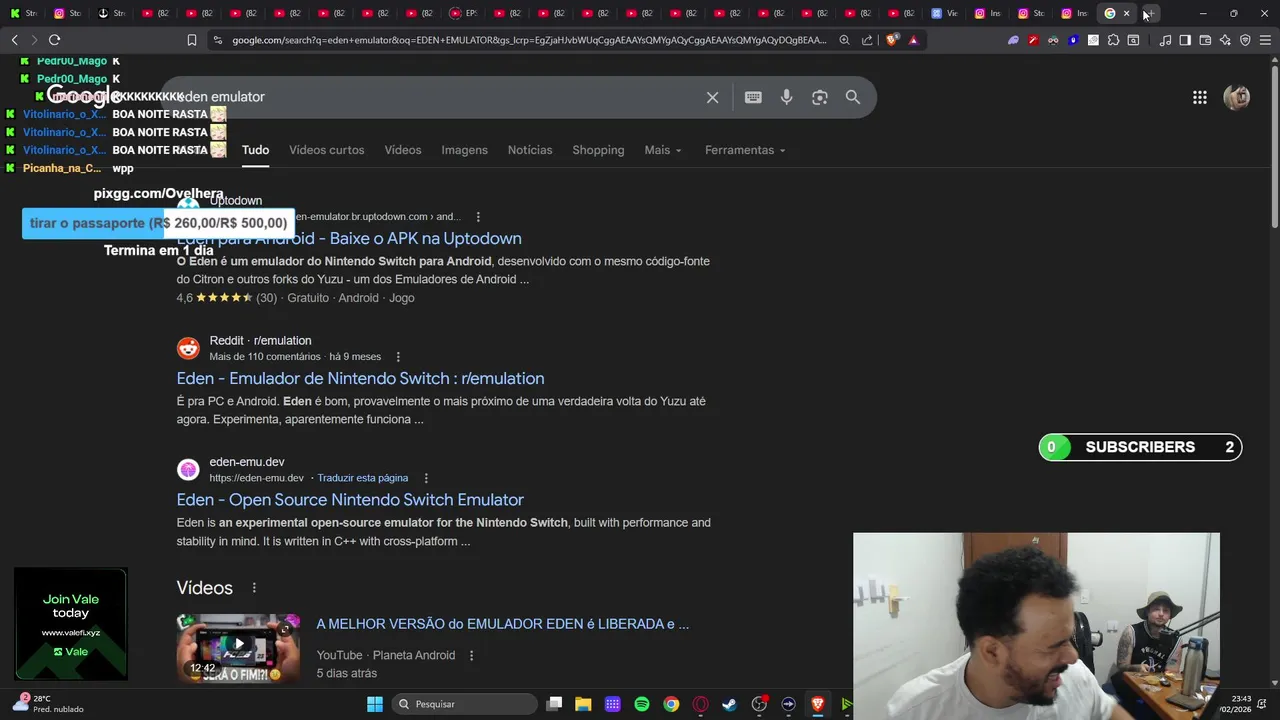
Task: Click the 'Join Vale today' ad banner
Action: tap(70, 624)
